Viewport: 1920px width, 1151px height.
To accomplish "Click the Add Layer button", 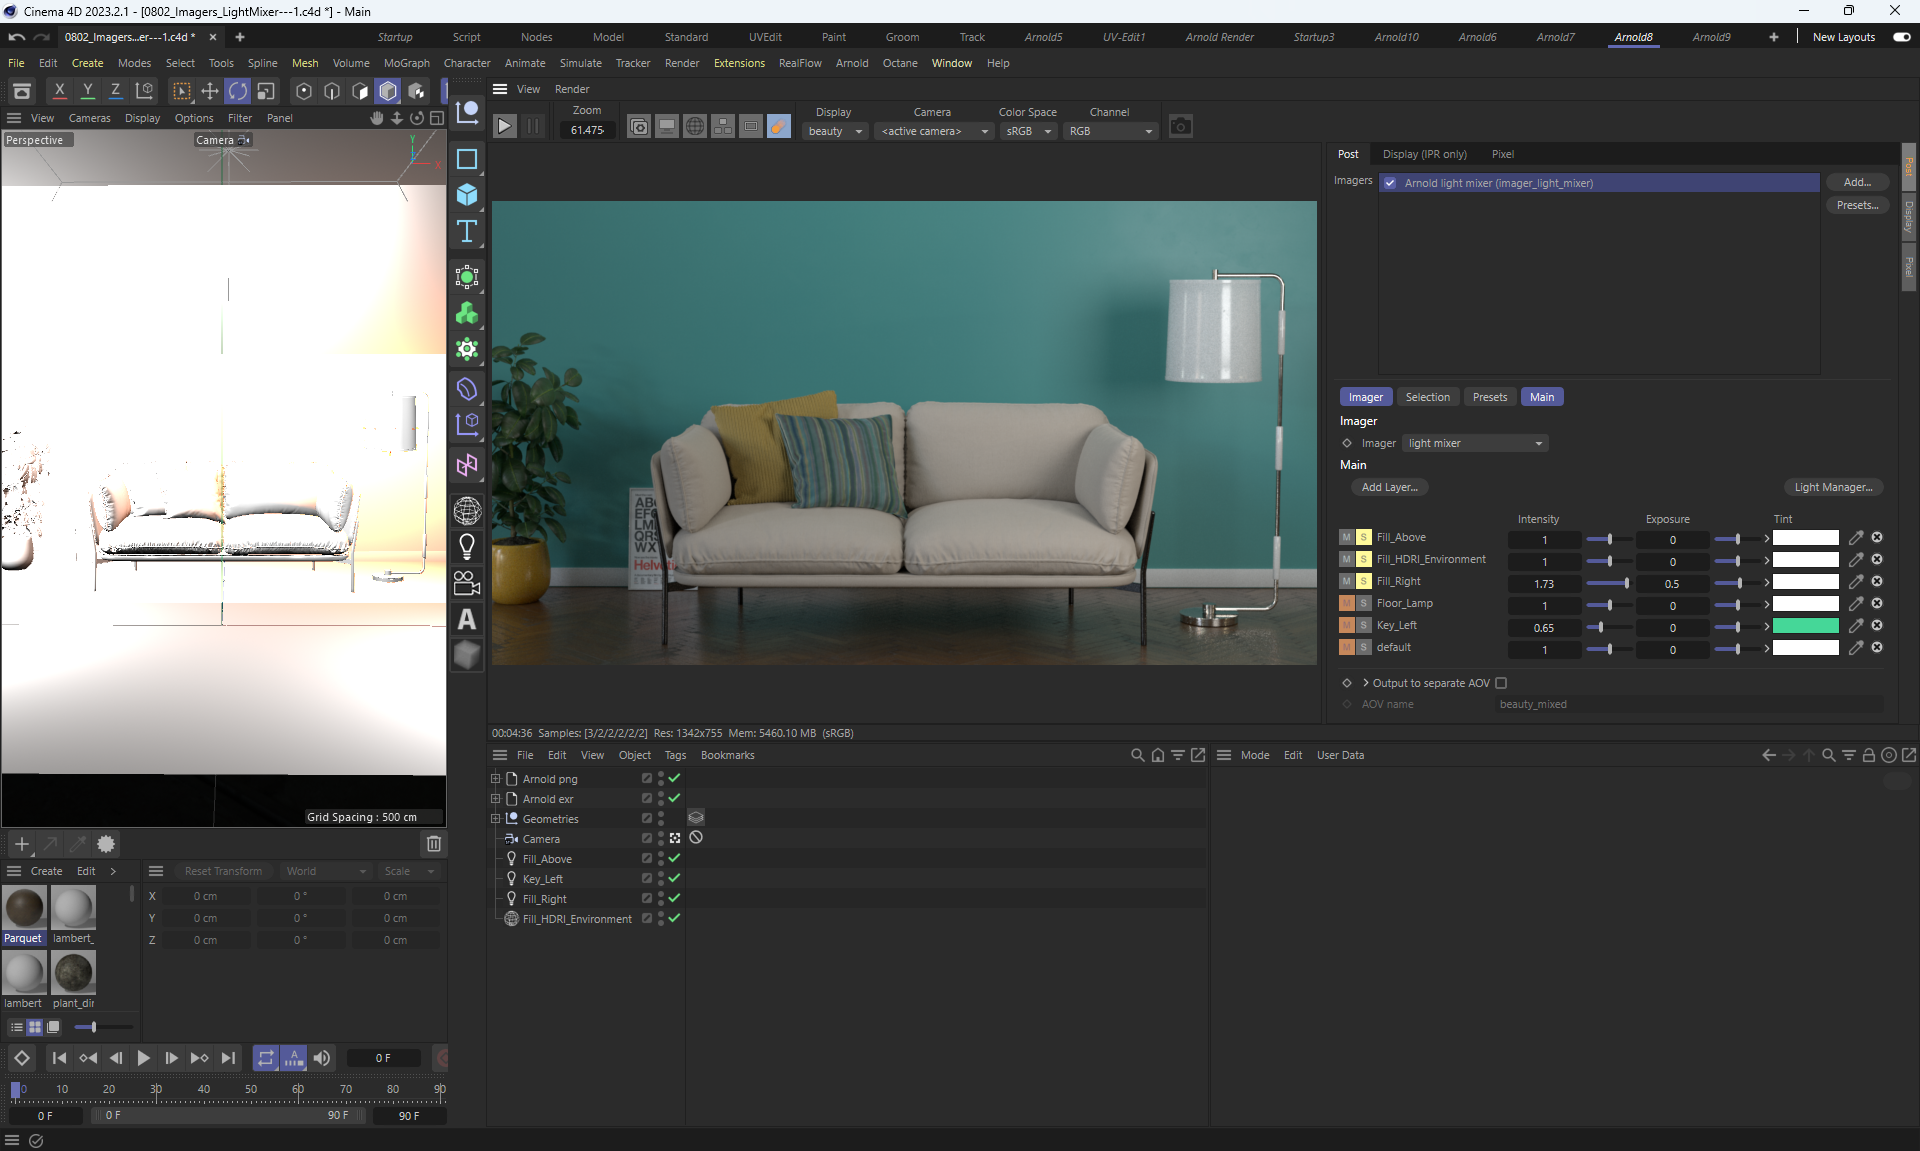I will (1389, 487).
